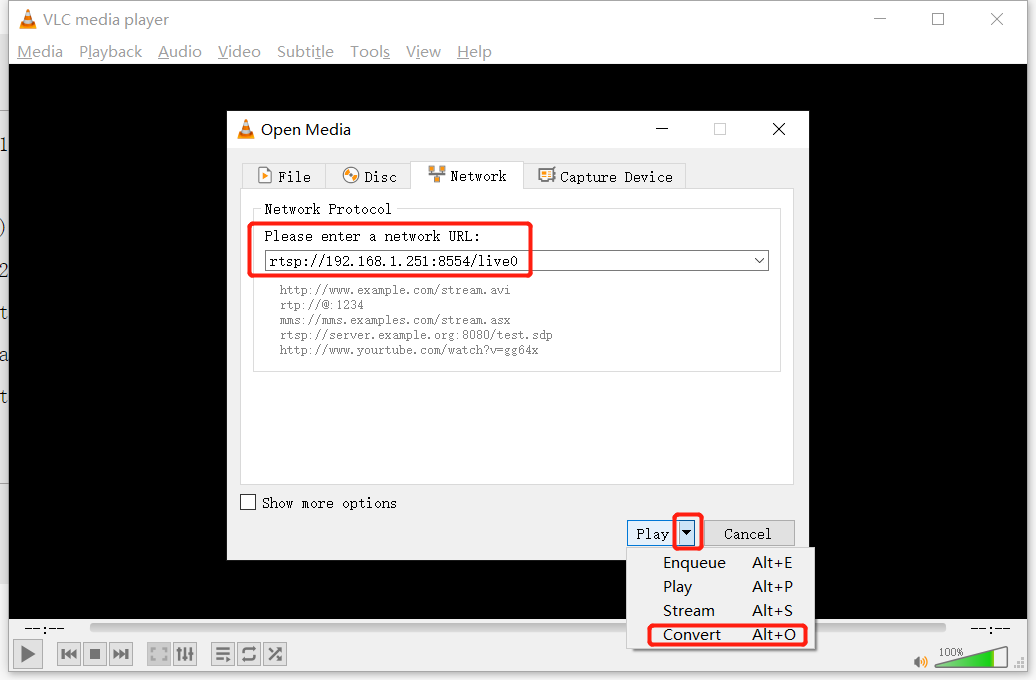Image resolution: width=1036 pixels, height=680 pixels.
Task: Toggle fullscreen mode icon
Action: [159, 654]
